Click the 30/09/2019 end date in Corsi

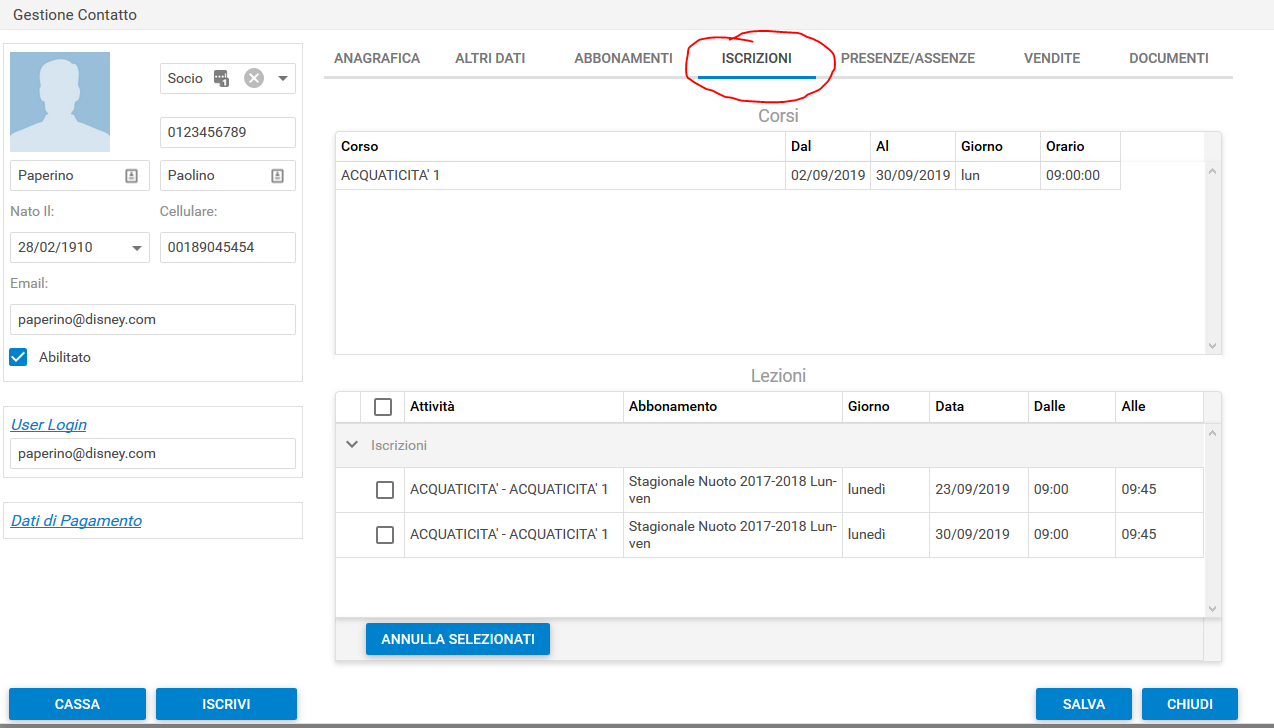[x=913, y=175]
